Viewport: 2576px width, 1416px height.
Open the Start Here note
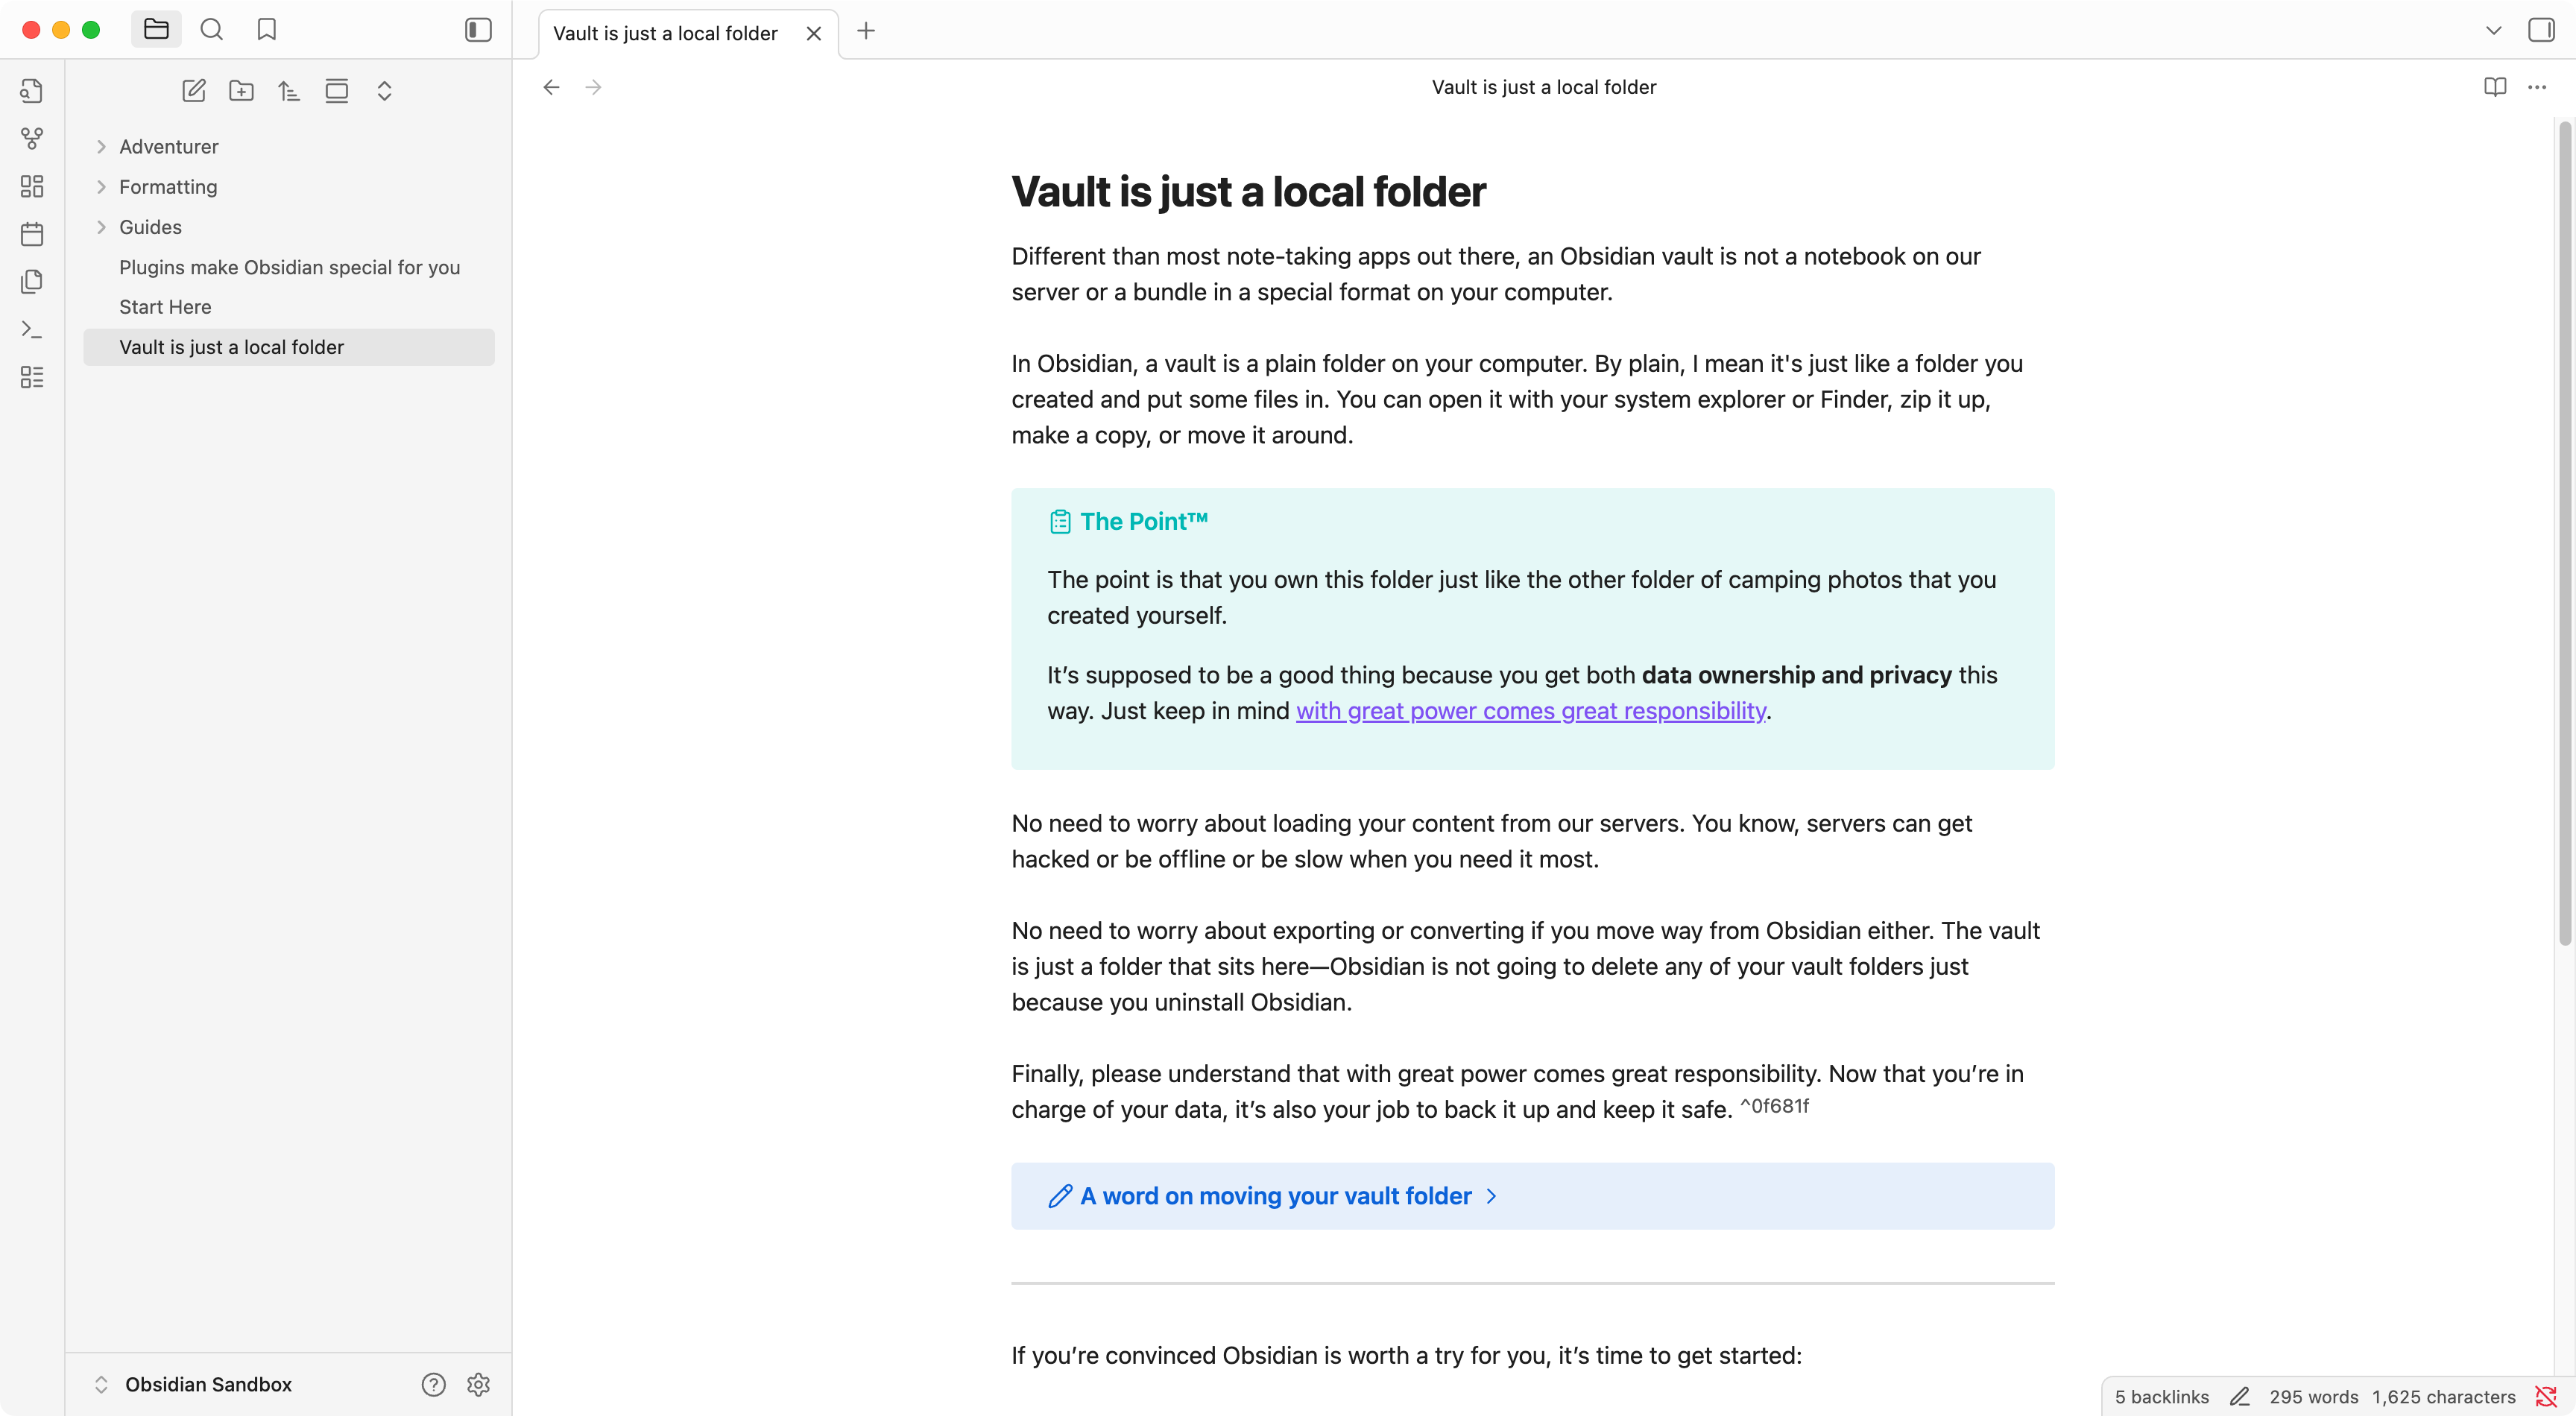coord(165,307)
